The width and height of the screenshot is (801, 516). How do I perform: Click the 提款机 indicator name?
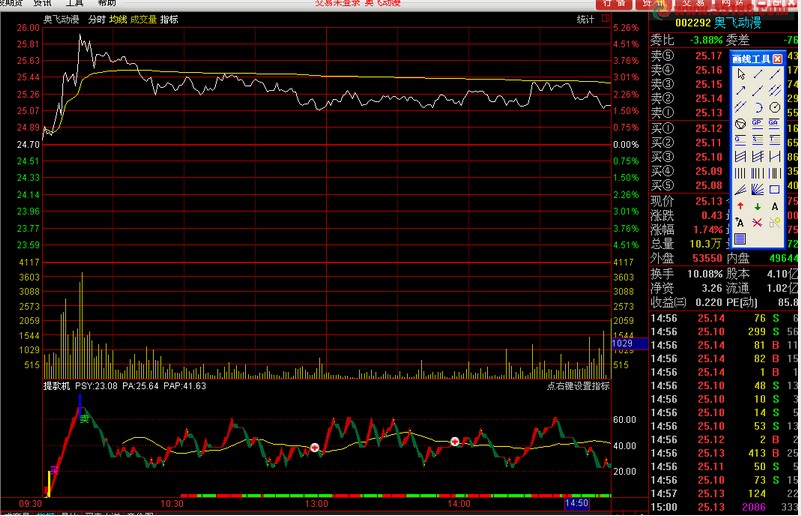pyautogui.click(x=56, y=386)
